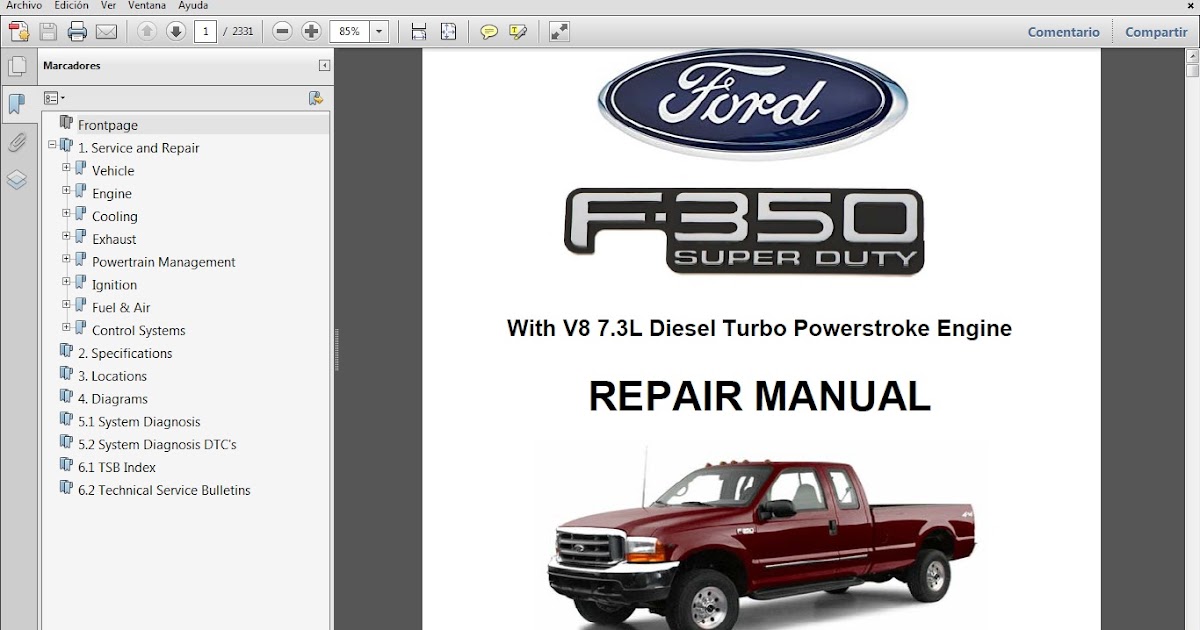The width and height of the screenshot is (1200, 630).
Task: Go to 5.1 System Diagnosis bookmark
Action: pos(139,422)
